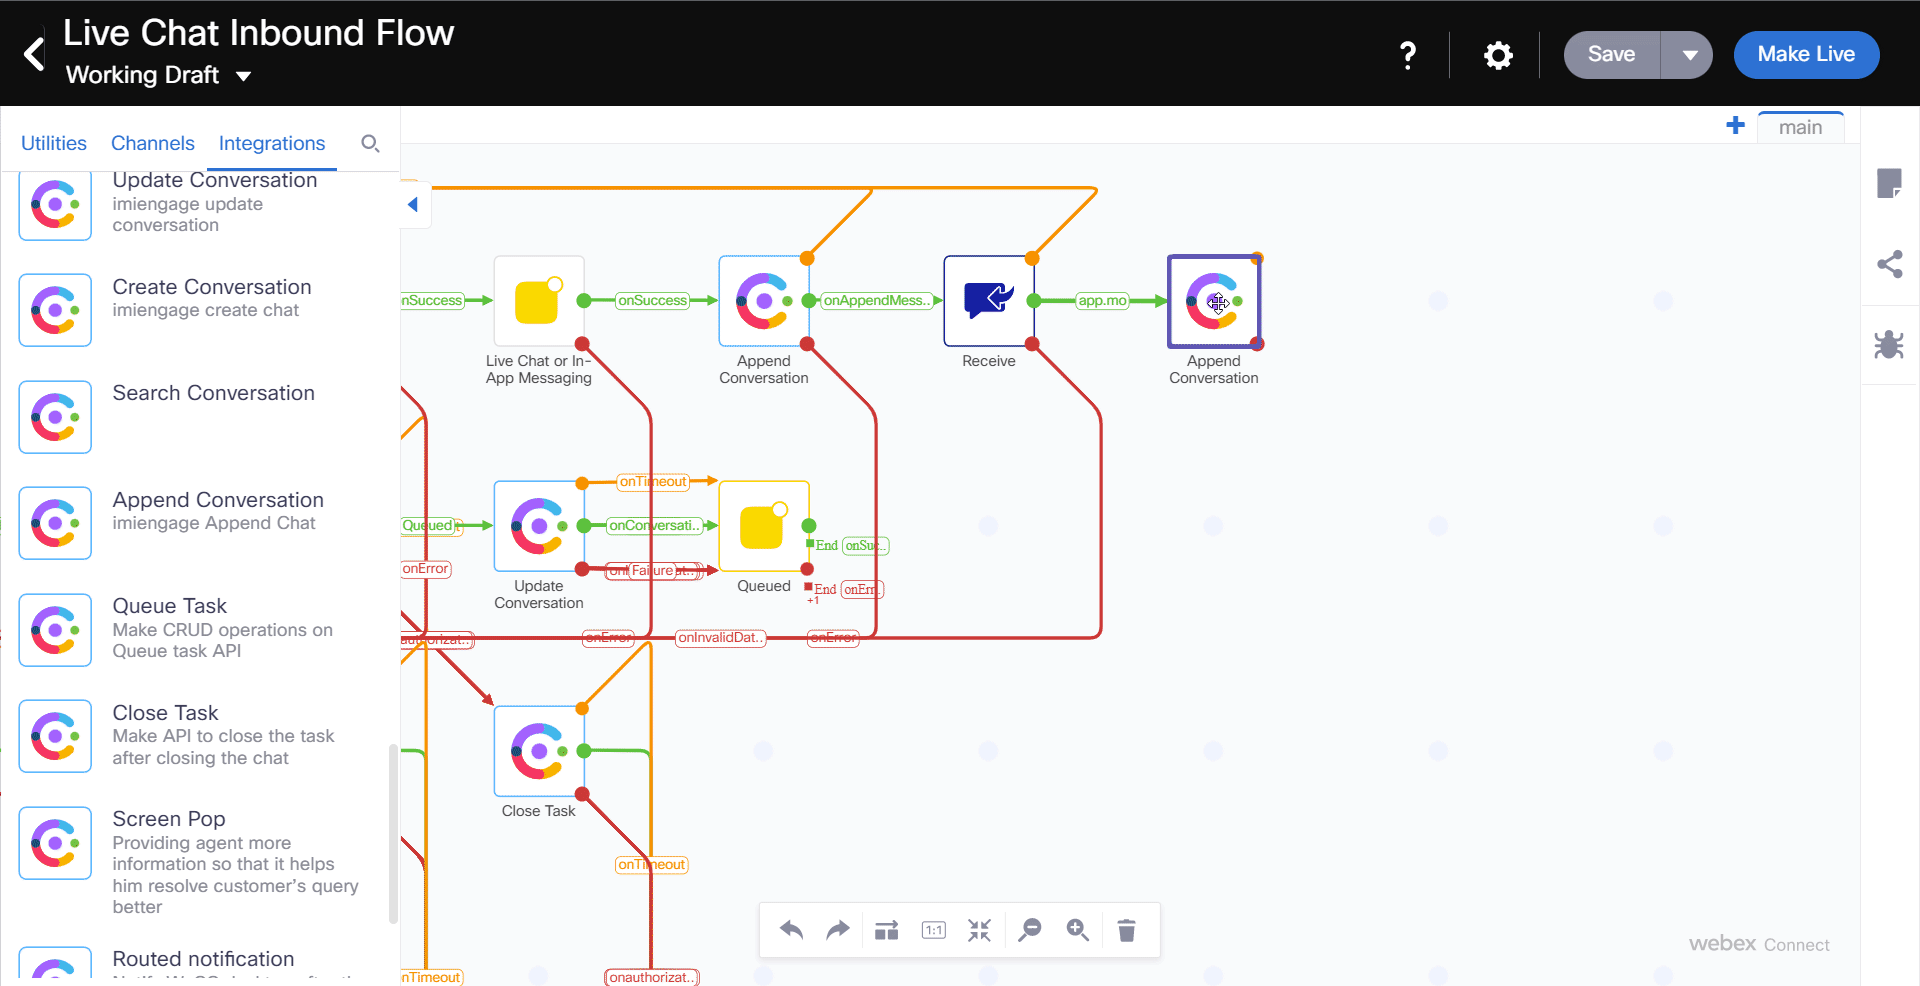Click the auto-arrange nodes toolbar icon
This screenshot has height=986, width=1920.
(x=886, y=930)
